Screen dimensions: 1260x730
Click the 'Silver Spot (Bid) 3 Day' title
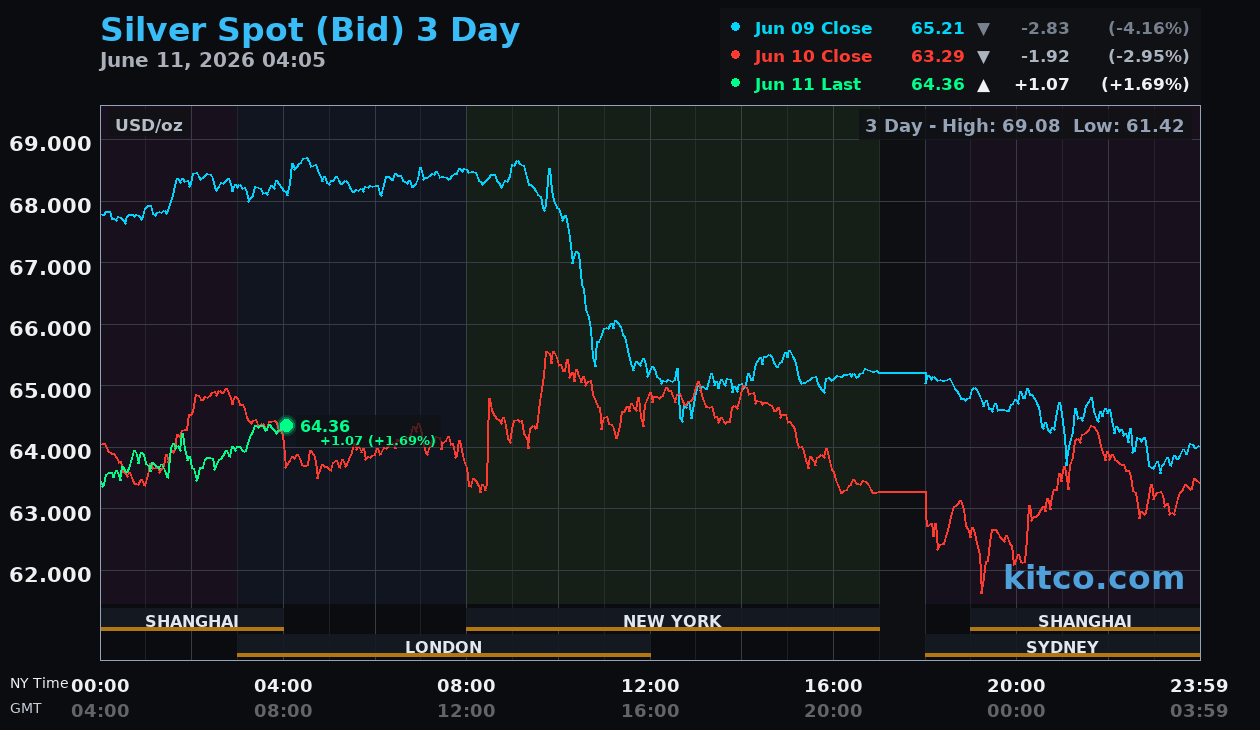click(x=310, y=30)
